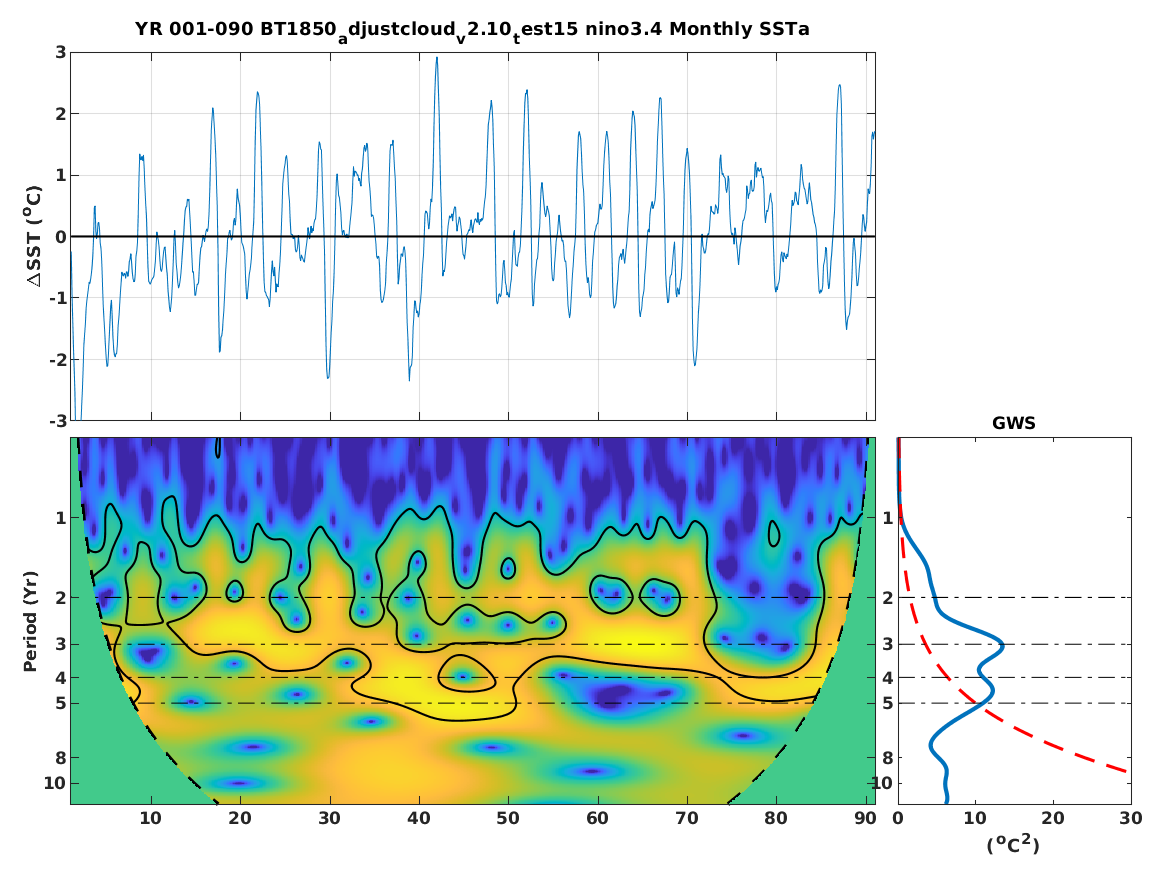Click the closed contour loop near year 45 and the 4-year period
Viewport: 1167px width, 875px height.
pos(467,673)
